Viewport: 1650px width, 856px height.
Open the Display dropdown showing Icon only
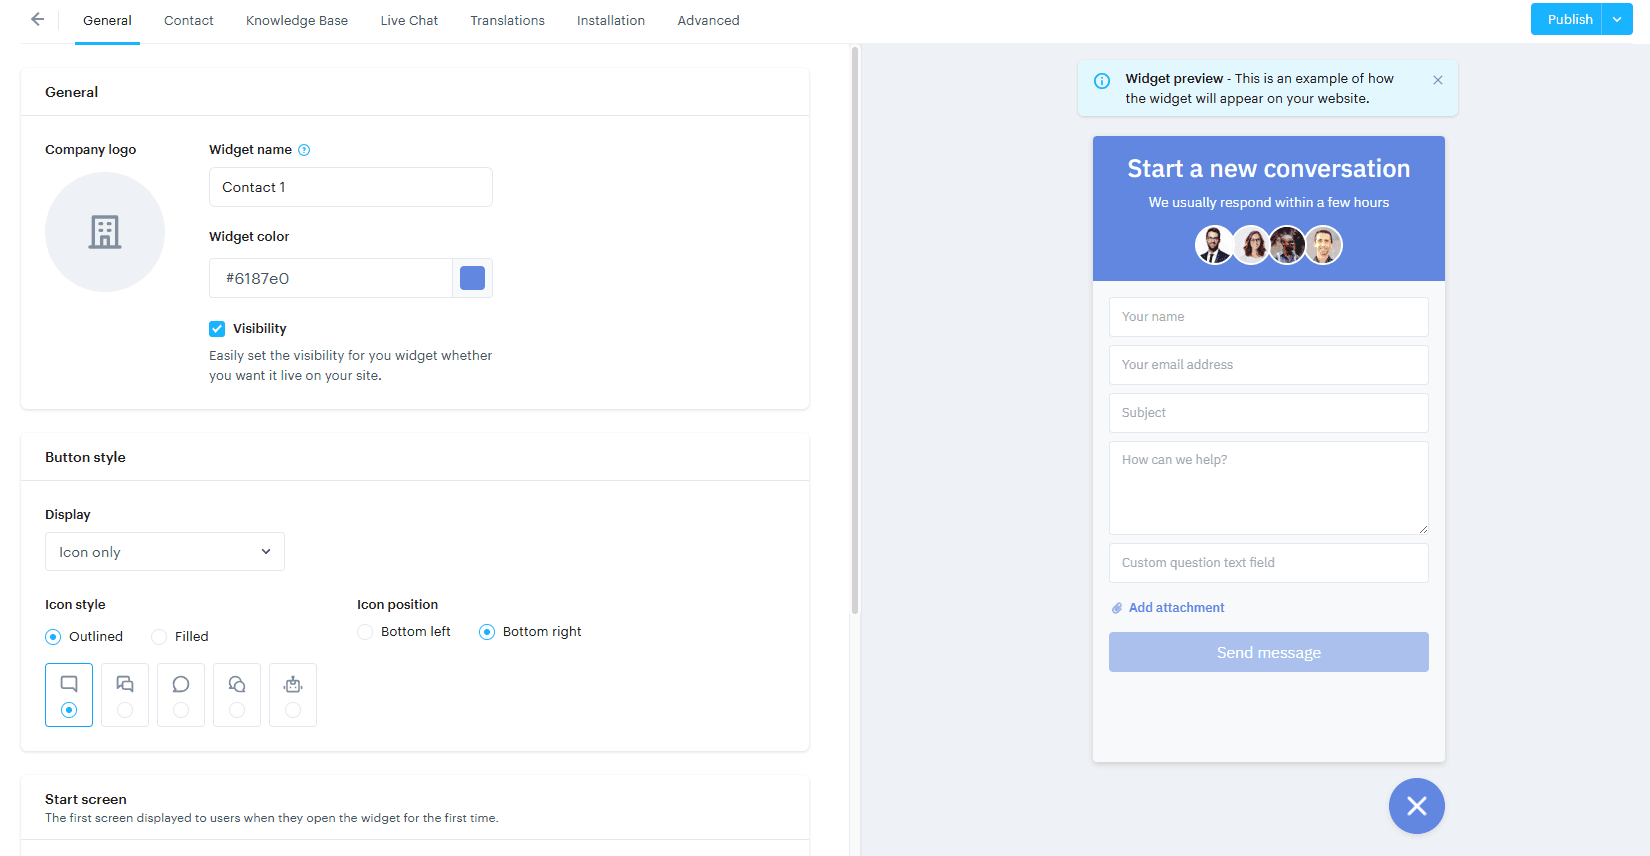point(165,552)
